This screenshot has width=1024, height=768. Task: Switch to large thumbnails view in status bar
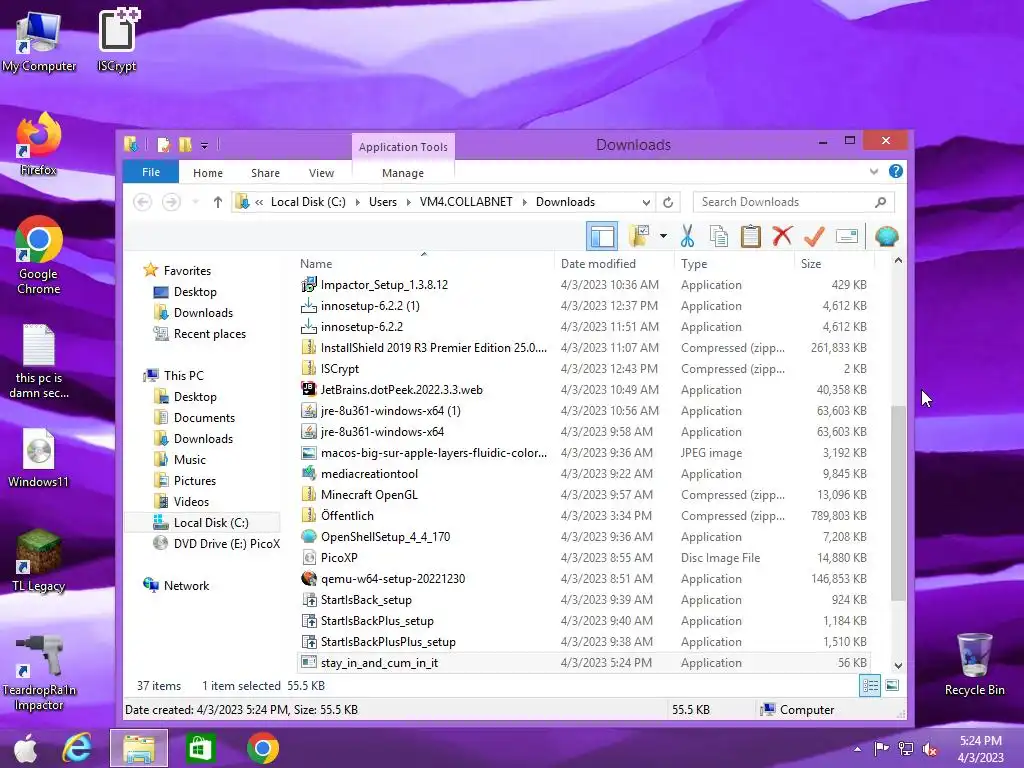892,686
